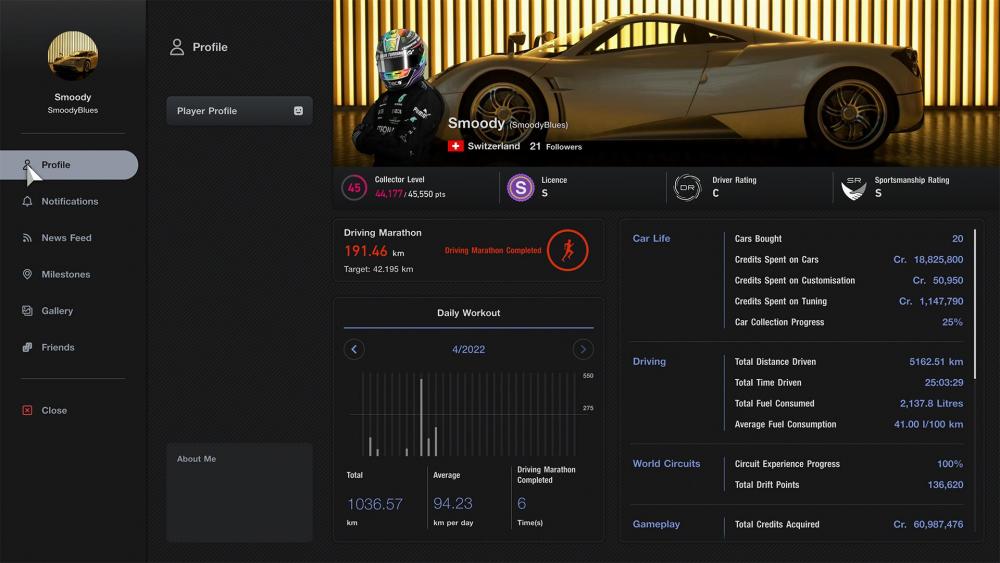Click the News Feed RSS icon
This screenshot has width=1000, height=563.
pos(27,238)
